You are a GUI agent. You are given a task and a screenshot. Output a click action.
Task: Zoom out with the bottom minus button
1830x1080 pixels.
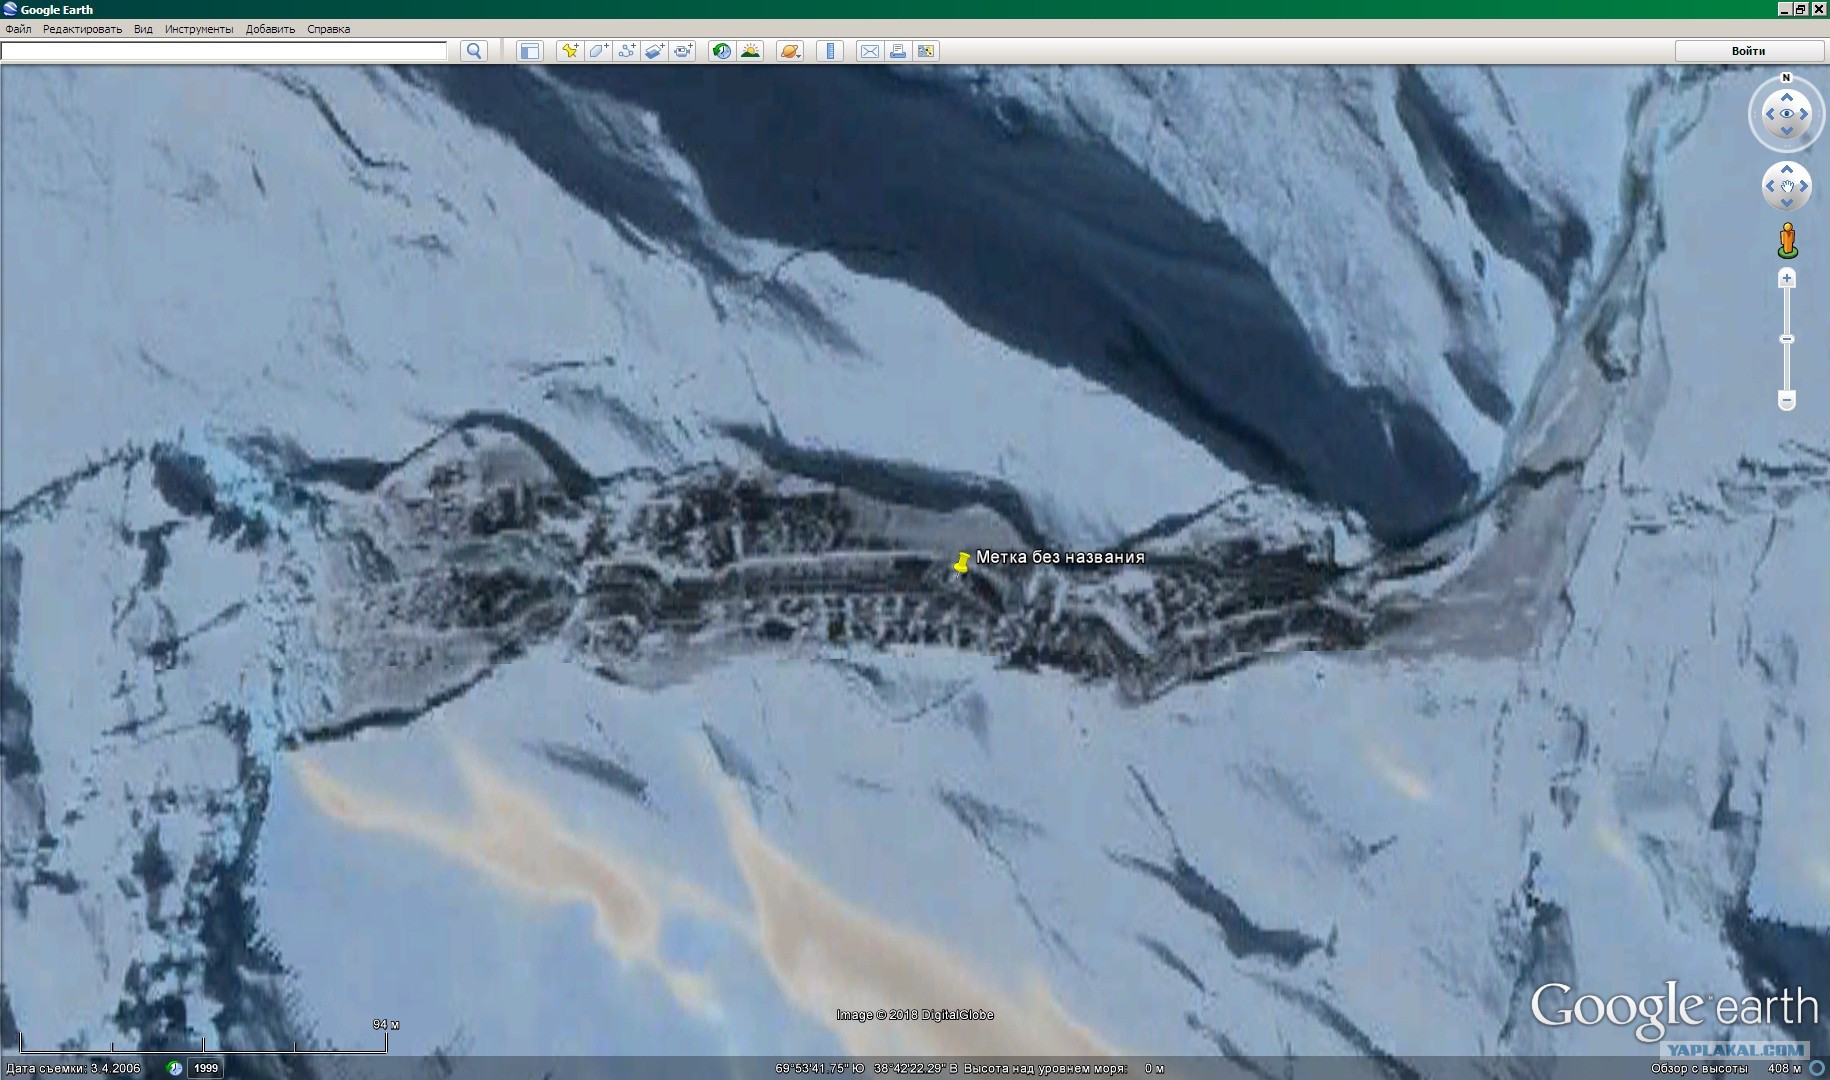1787,401
